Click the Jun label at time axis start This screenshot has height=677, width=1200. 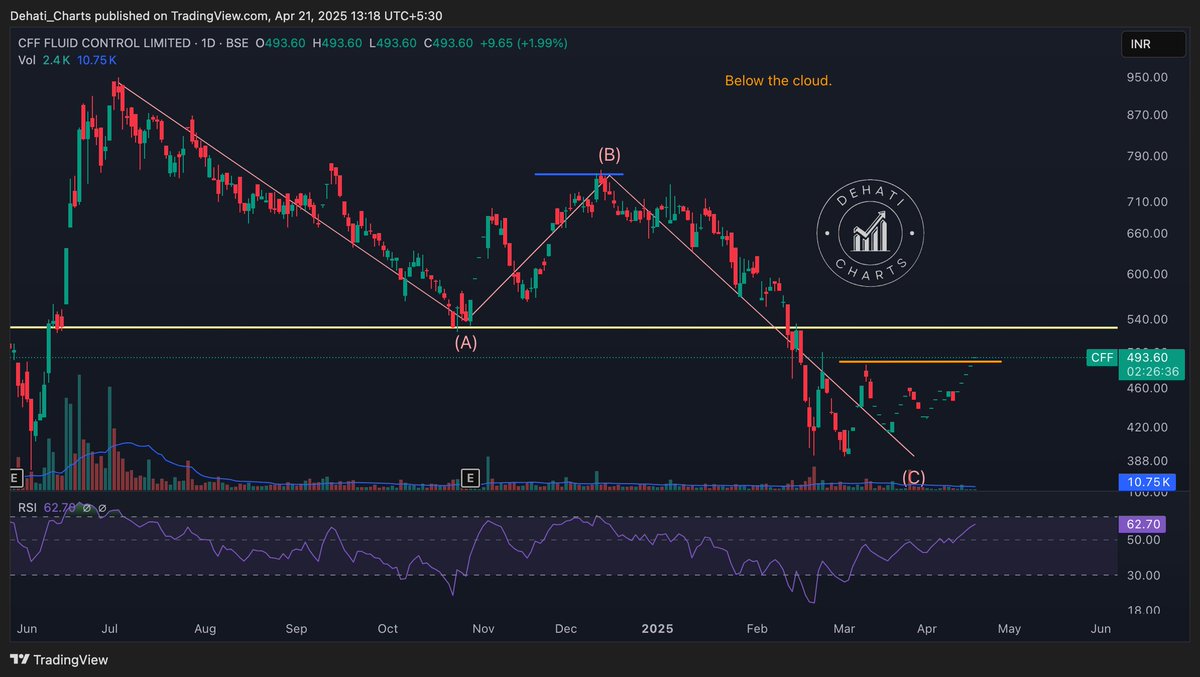(x=27, y=629)
